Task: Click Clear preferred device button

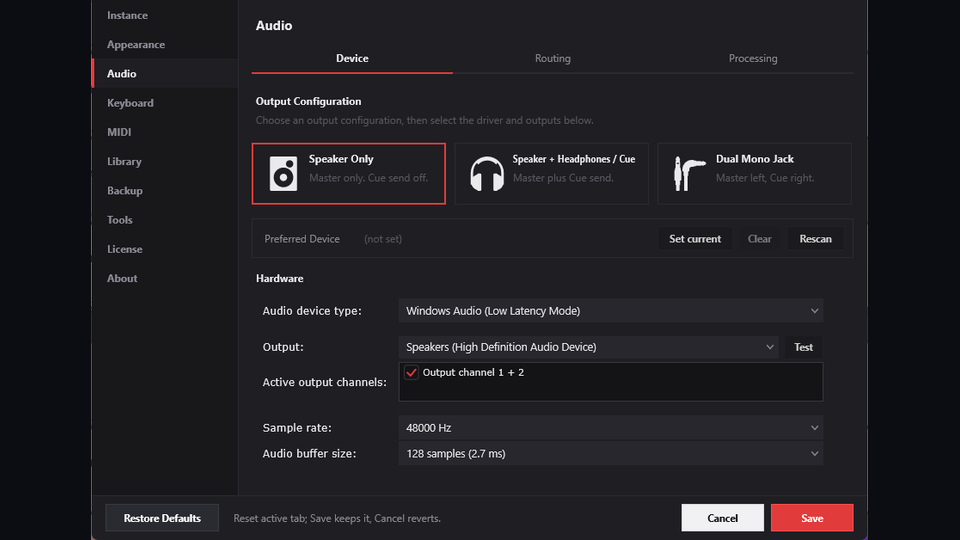Action: [x=759, y=239]
